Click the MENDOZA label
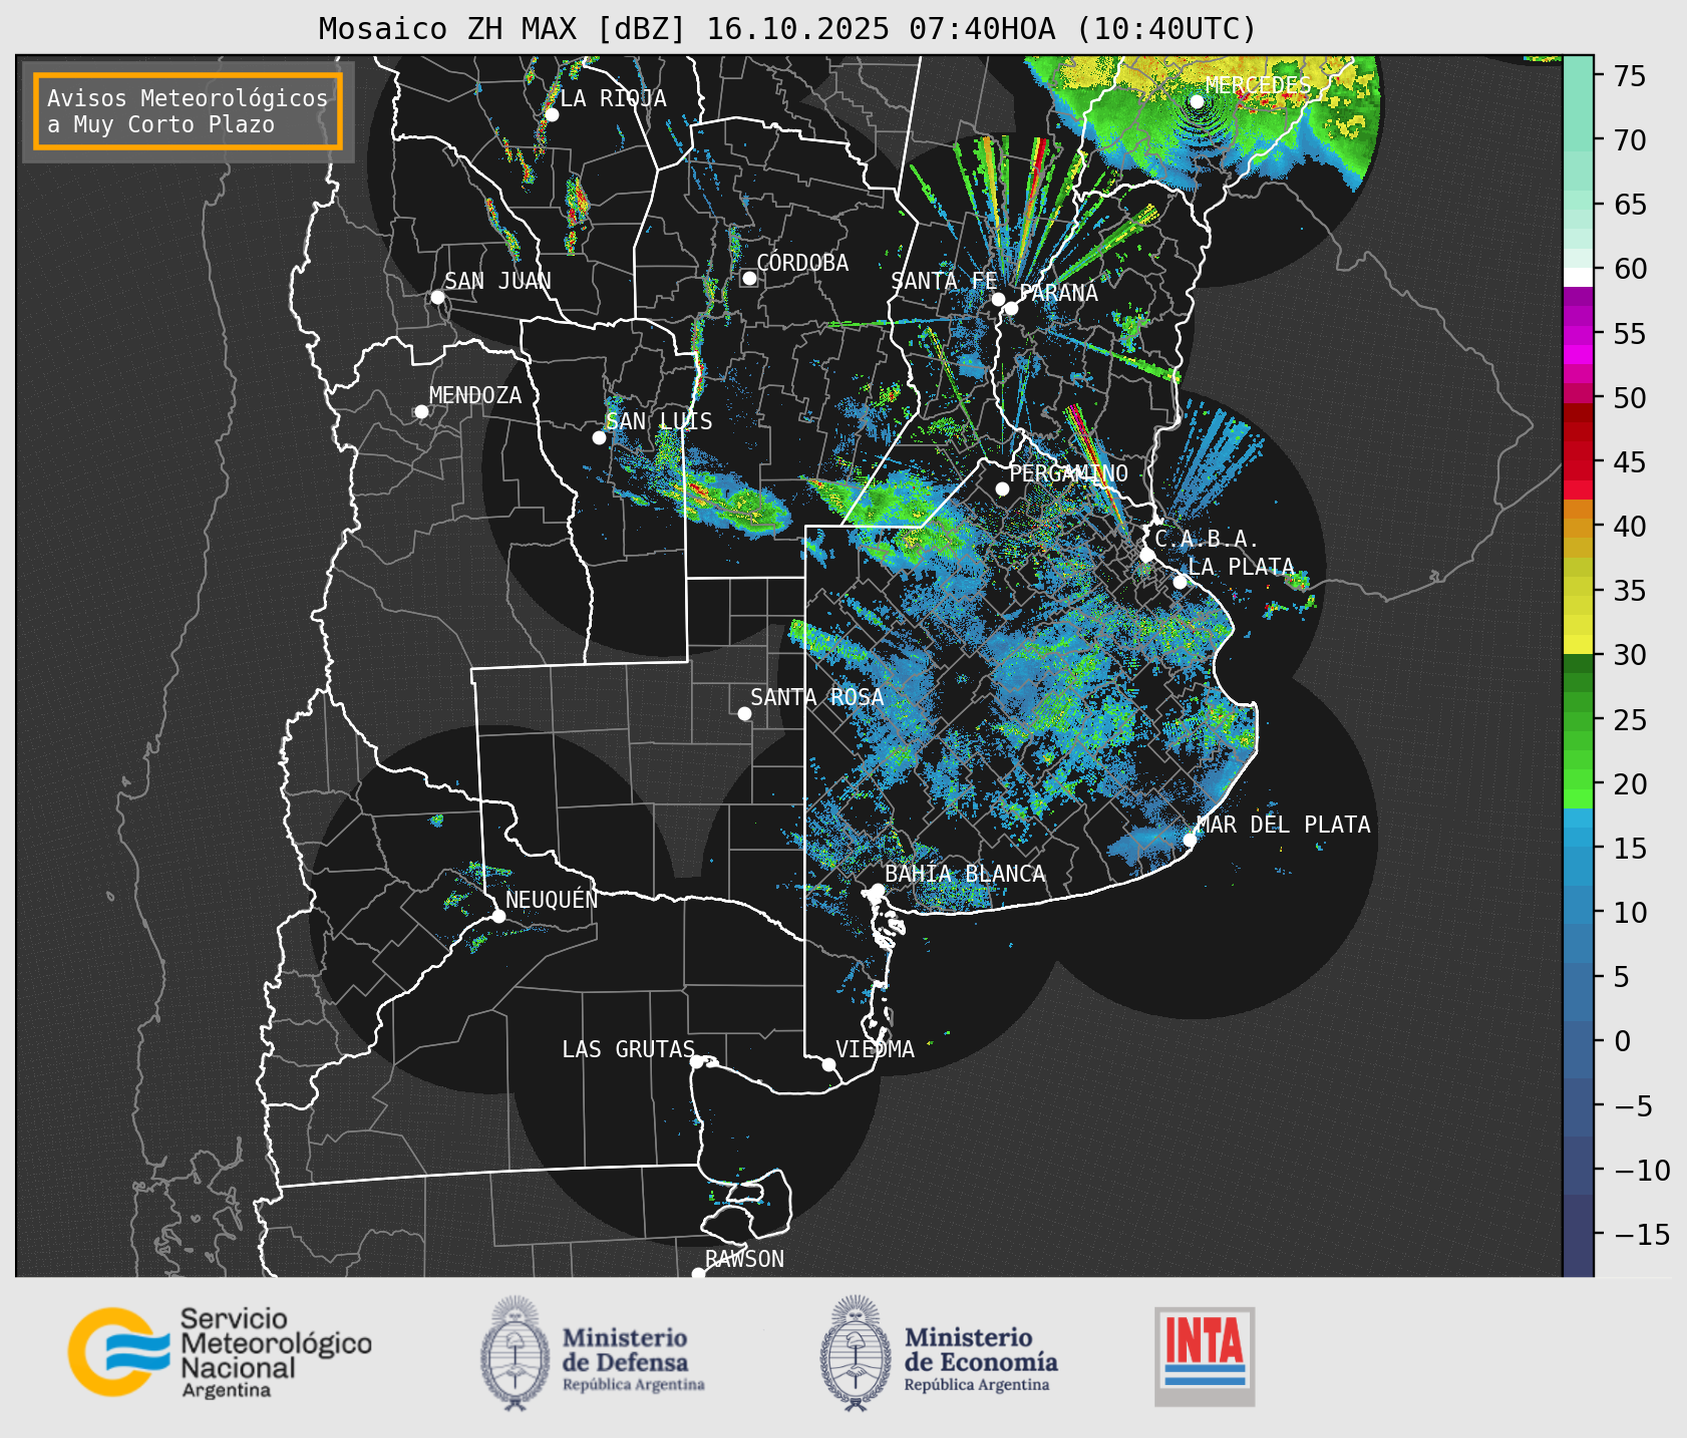Viewport: 1687px width, 1438px height. click(475, 395)
